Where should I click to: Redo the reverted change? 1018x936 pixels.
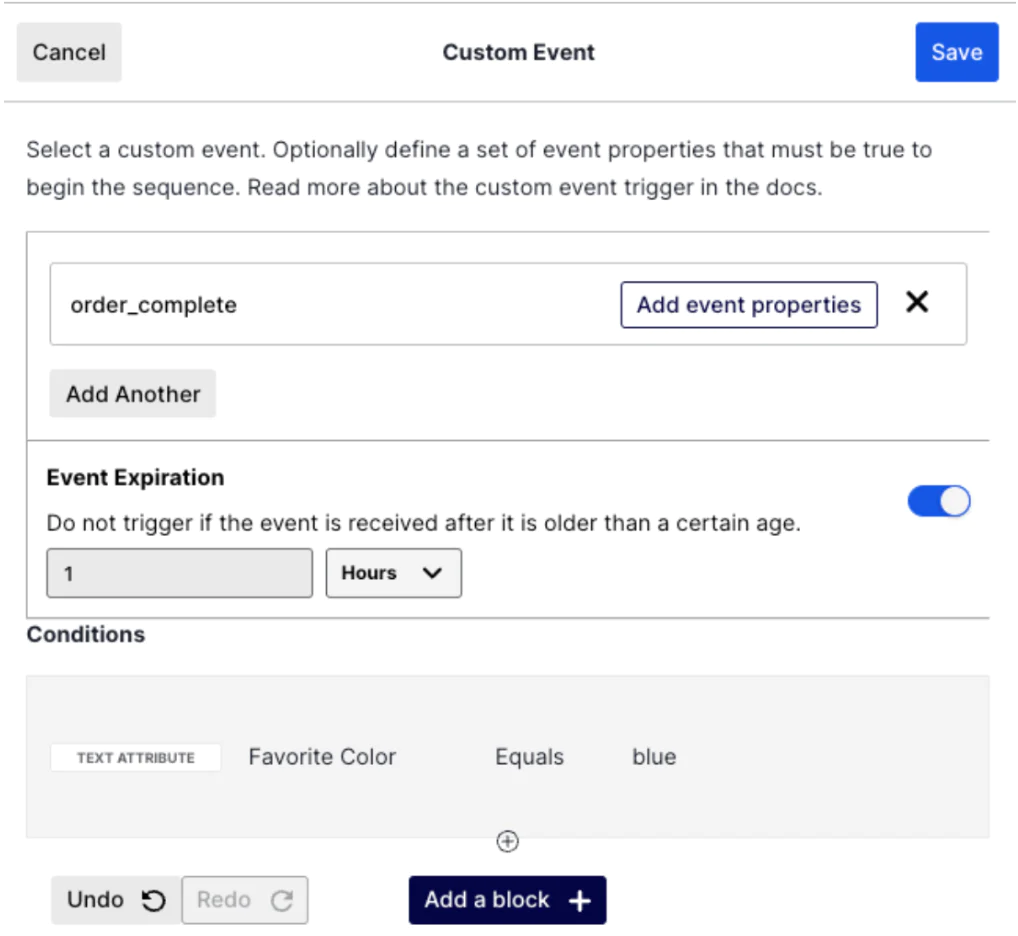[x=244, y=900]
